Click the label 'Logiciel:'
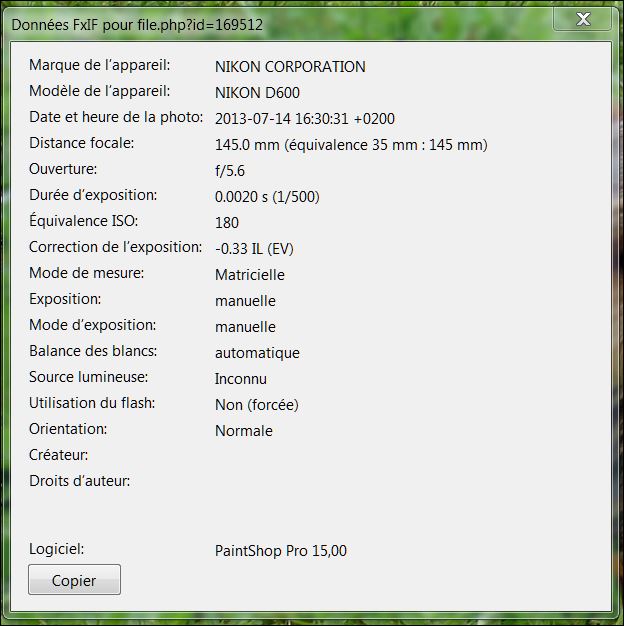The image size is (624, 626). click(57, 549)
